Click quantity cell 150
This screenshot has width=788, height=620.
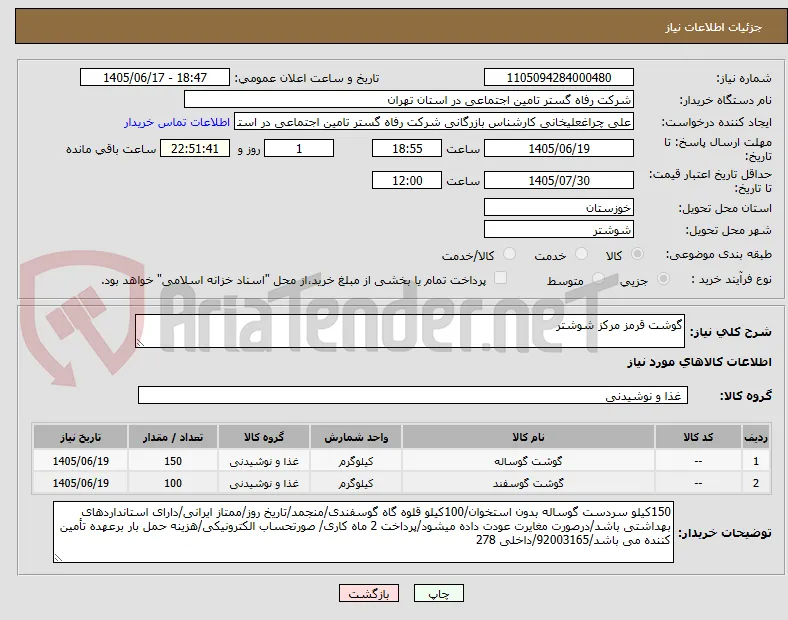[x=173, y=461]
